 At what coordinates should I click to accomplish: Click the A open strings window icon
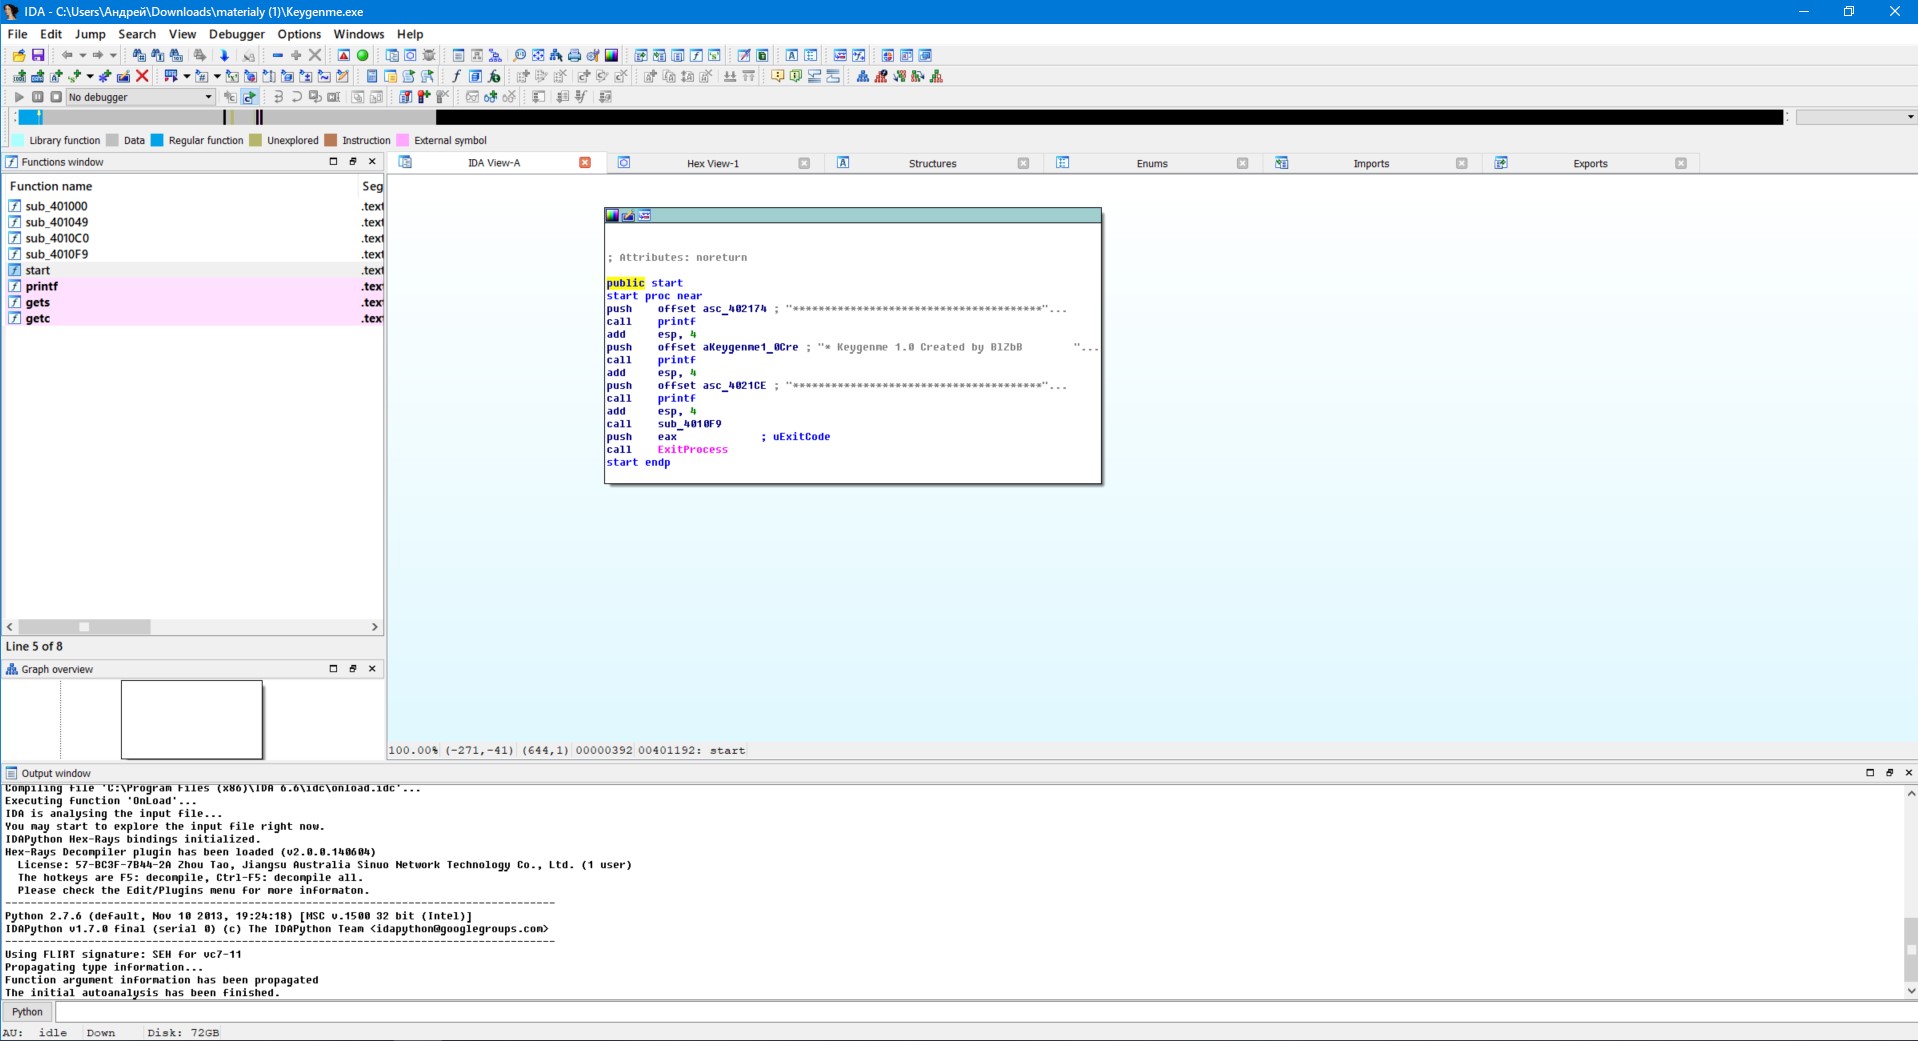coord(792,55)
